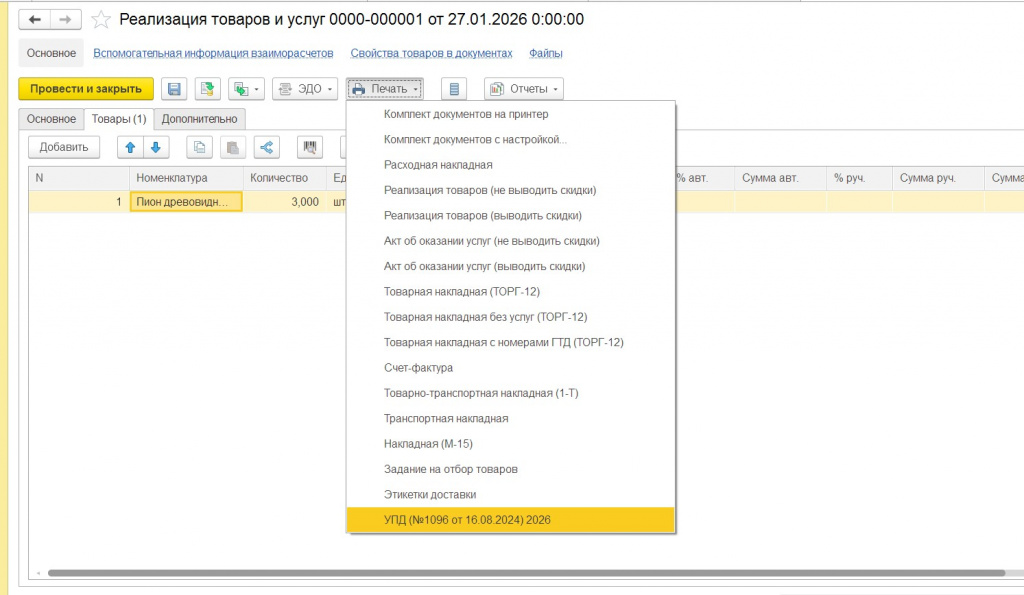Open the ЭДО dropdown menu
This screenshot has width=1024, height=595.
coord(305,89)
